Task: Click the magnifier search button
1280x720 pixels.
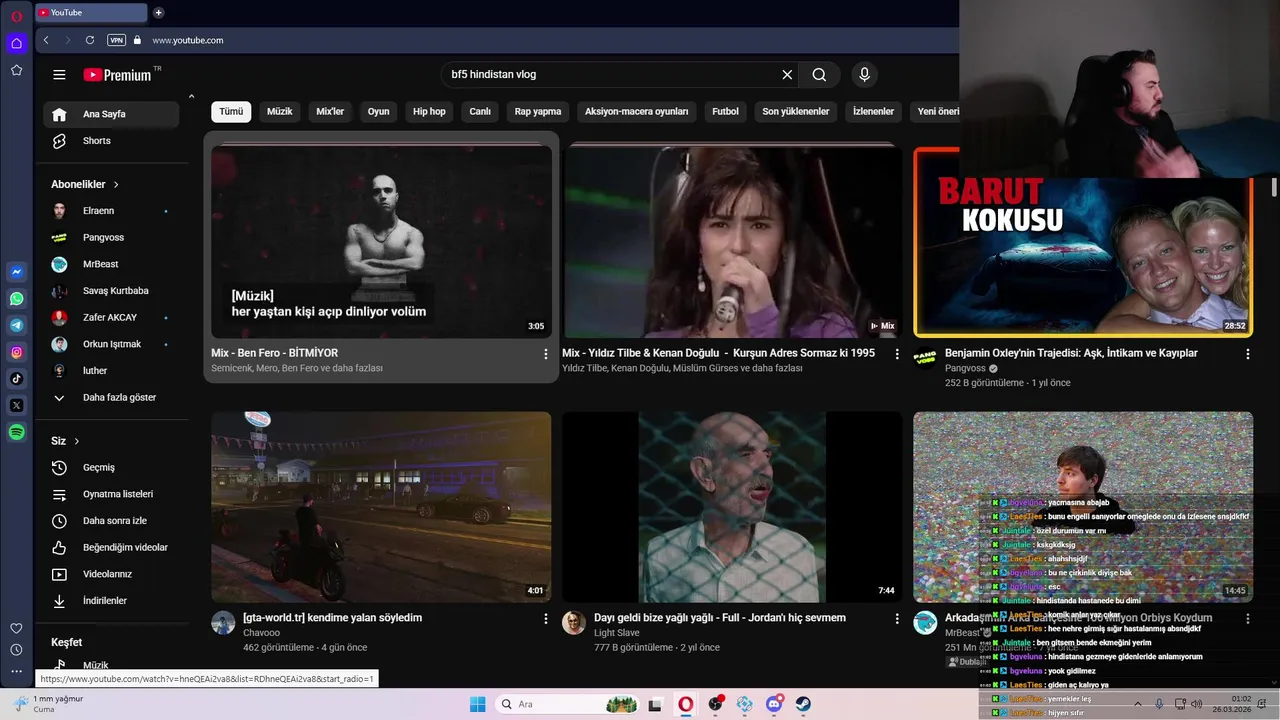Action: 819,75
